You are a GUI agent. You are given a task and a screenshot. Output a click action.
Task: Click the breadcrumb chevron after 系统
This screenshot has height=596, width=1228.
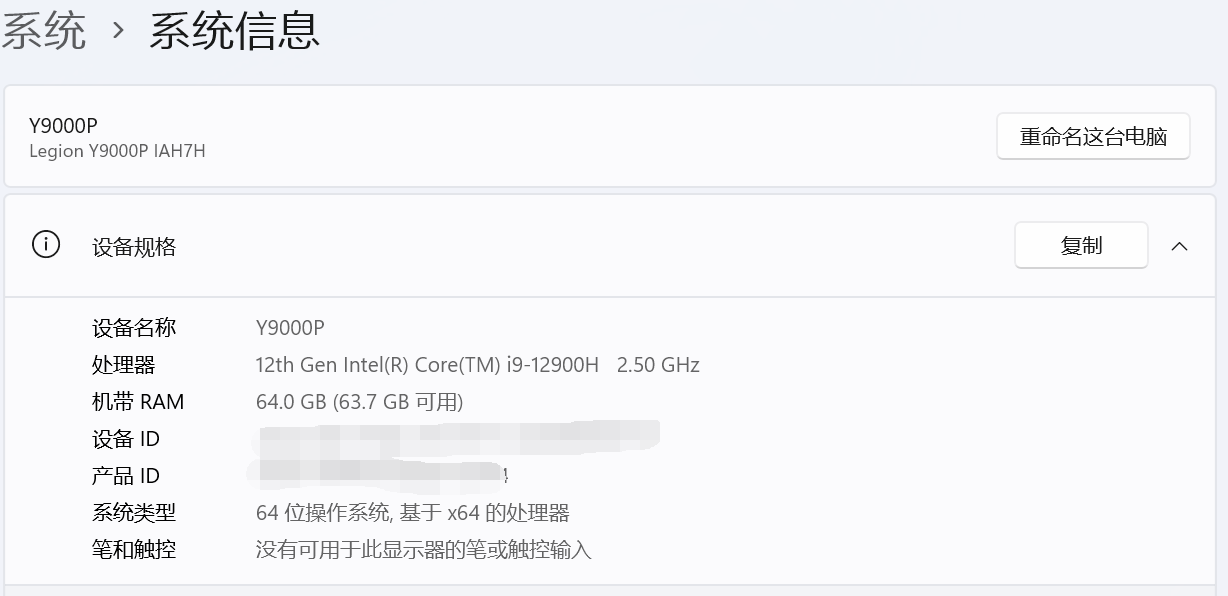[119, 31]
